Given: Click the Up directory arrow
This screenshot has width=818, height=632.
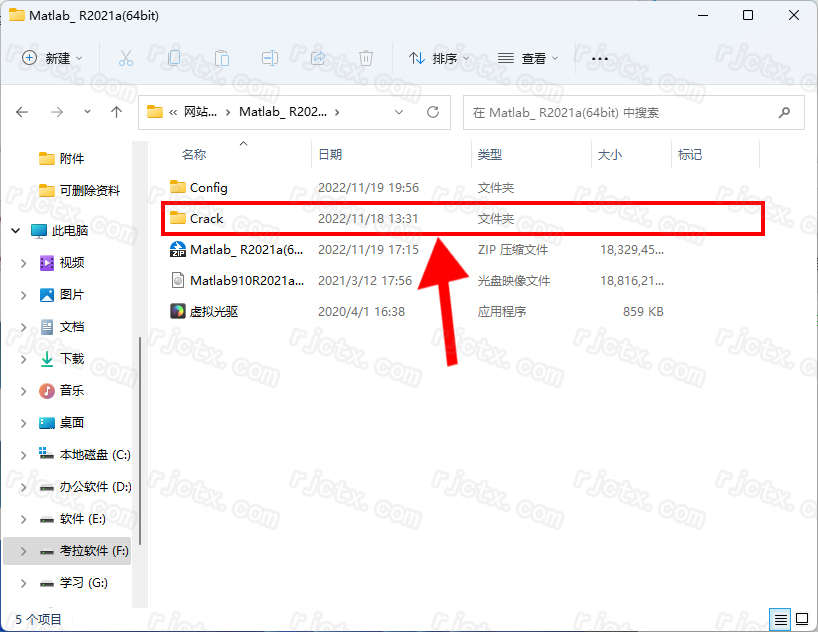Looking at the screenshot, I should click(x=117, y=112).
